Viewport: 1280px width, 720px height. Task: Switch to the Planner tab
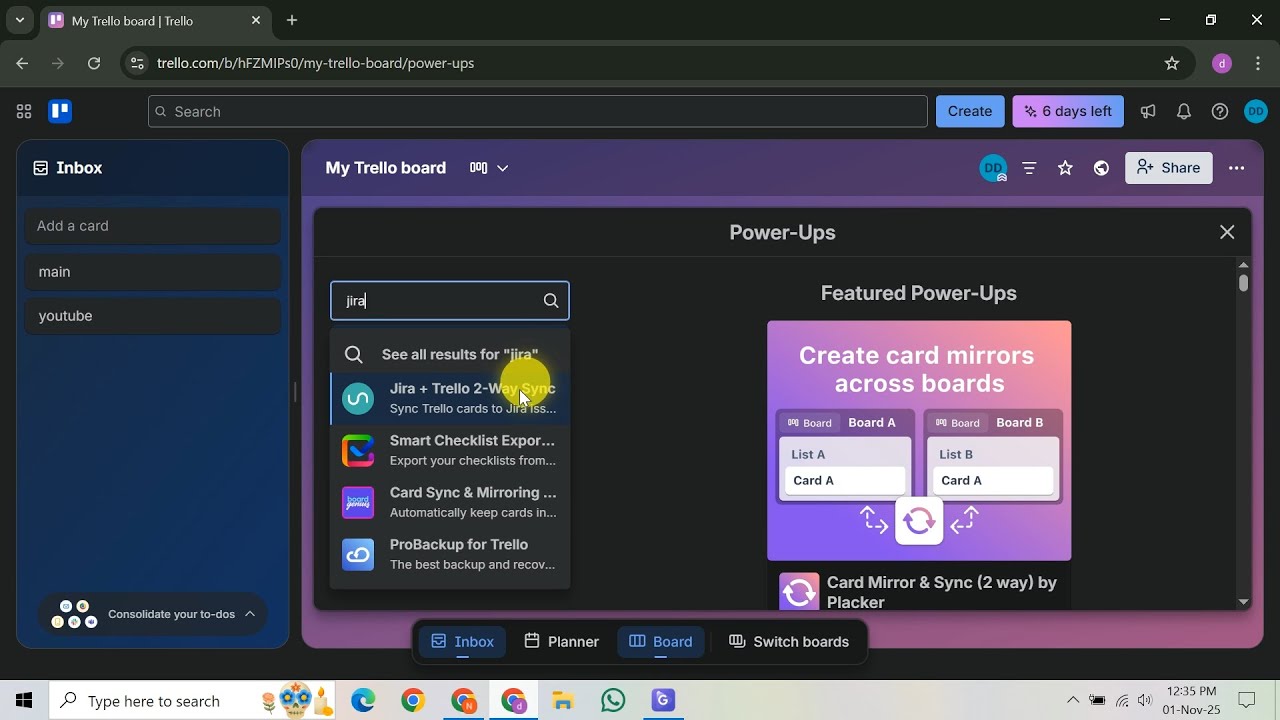click(x=561, y=642)
